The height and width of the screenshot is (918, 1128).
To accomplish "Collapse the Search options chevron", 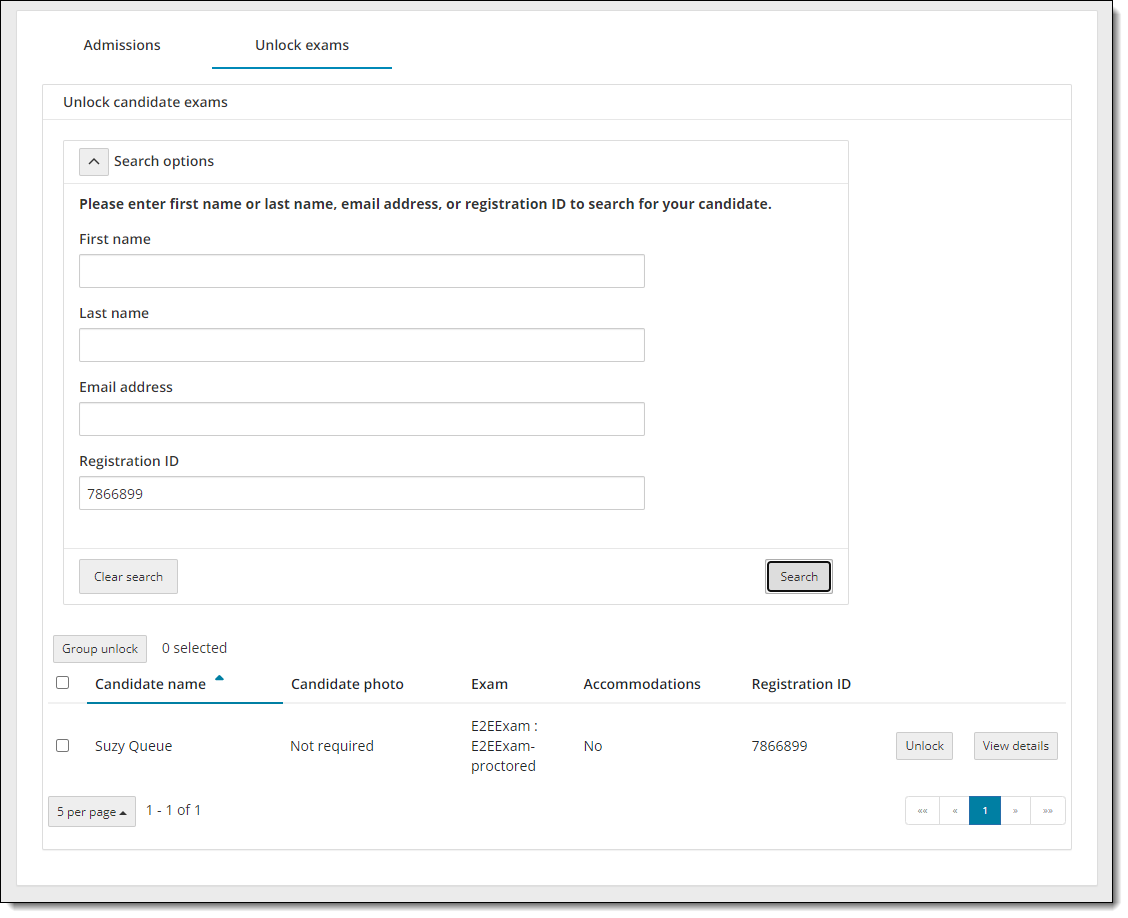I will (x=93, y=161).
